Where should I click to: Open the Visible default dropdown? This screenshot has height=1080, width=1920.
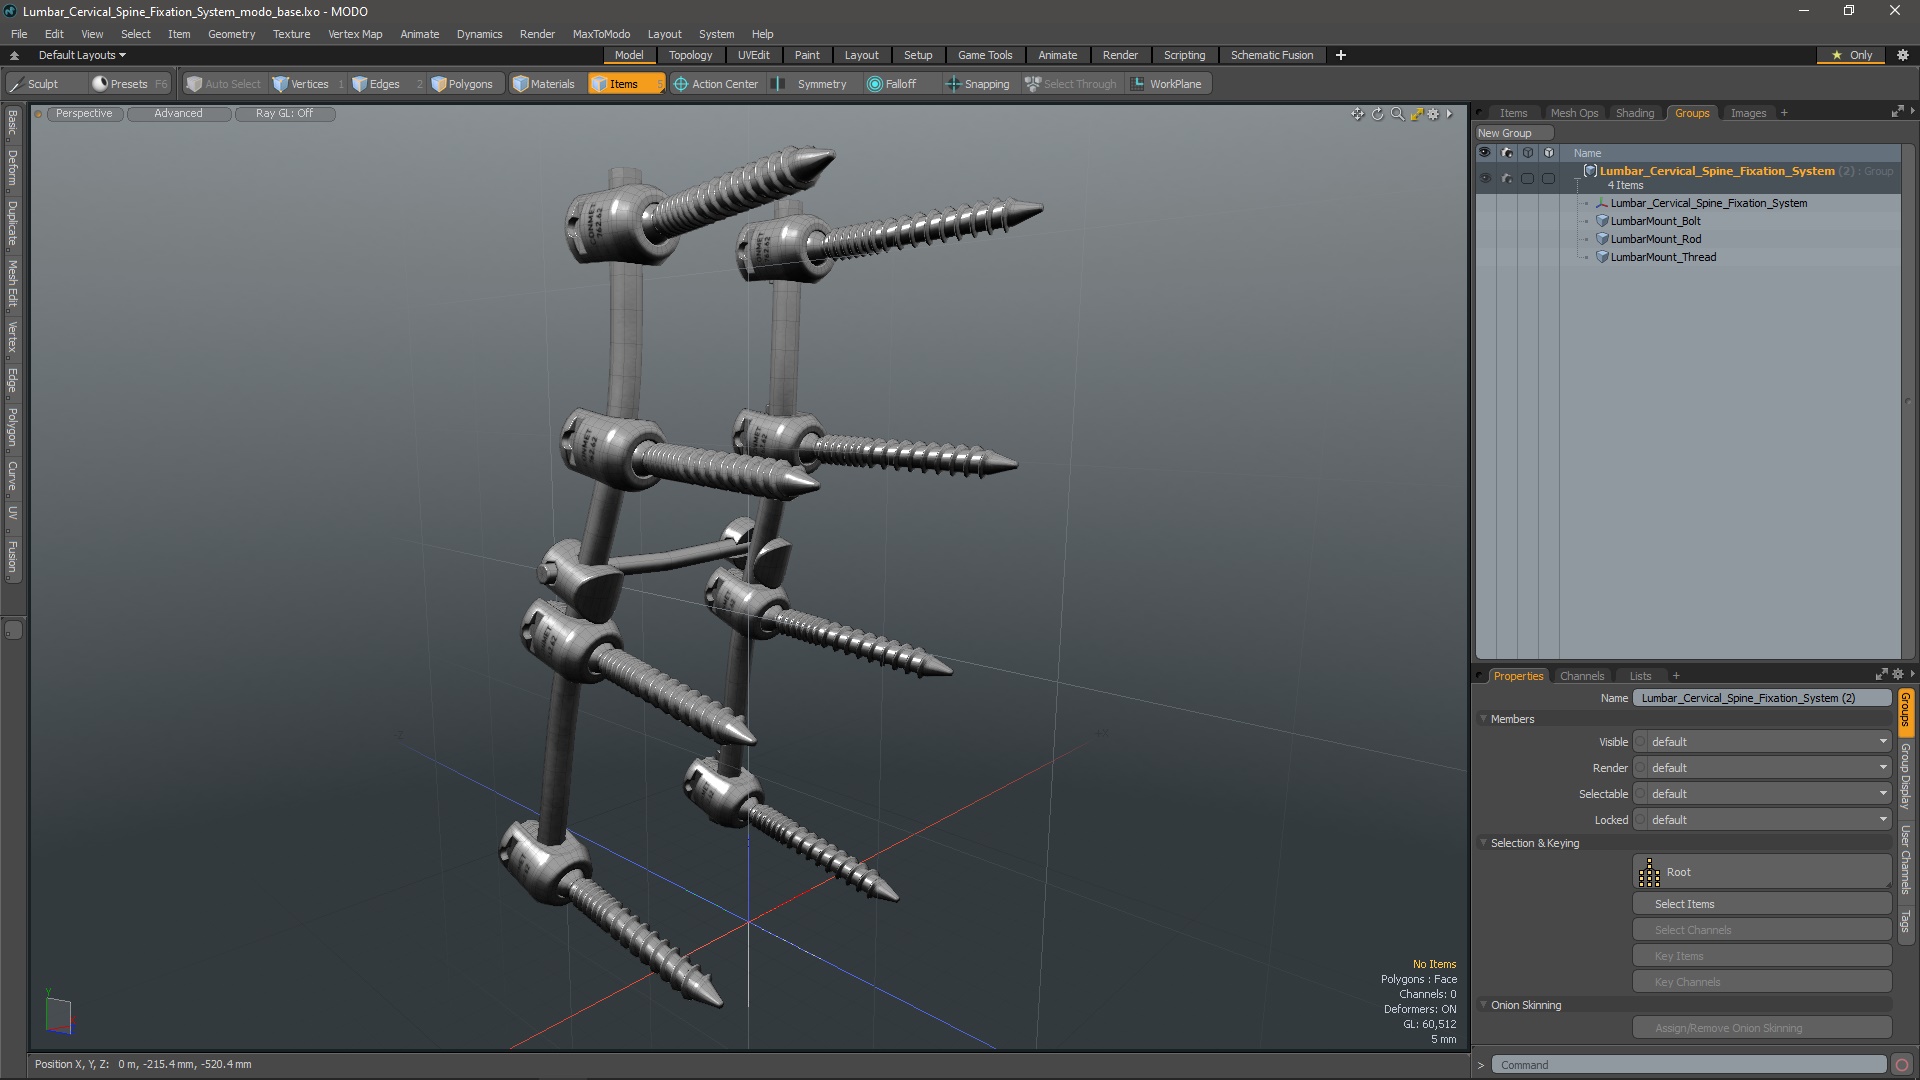pos(1761,742)
